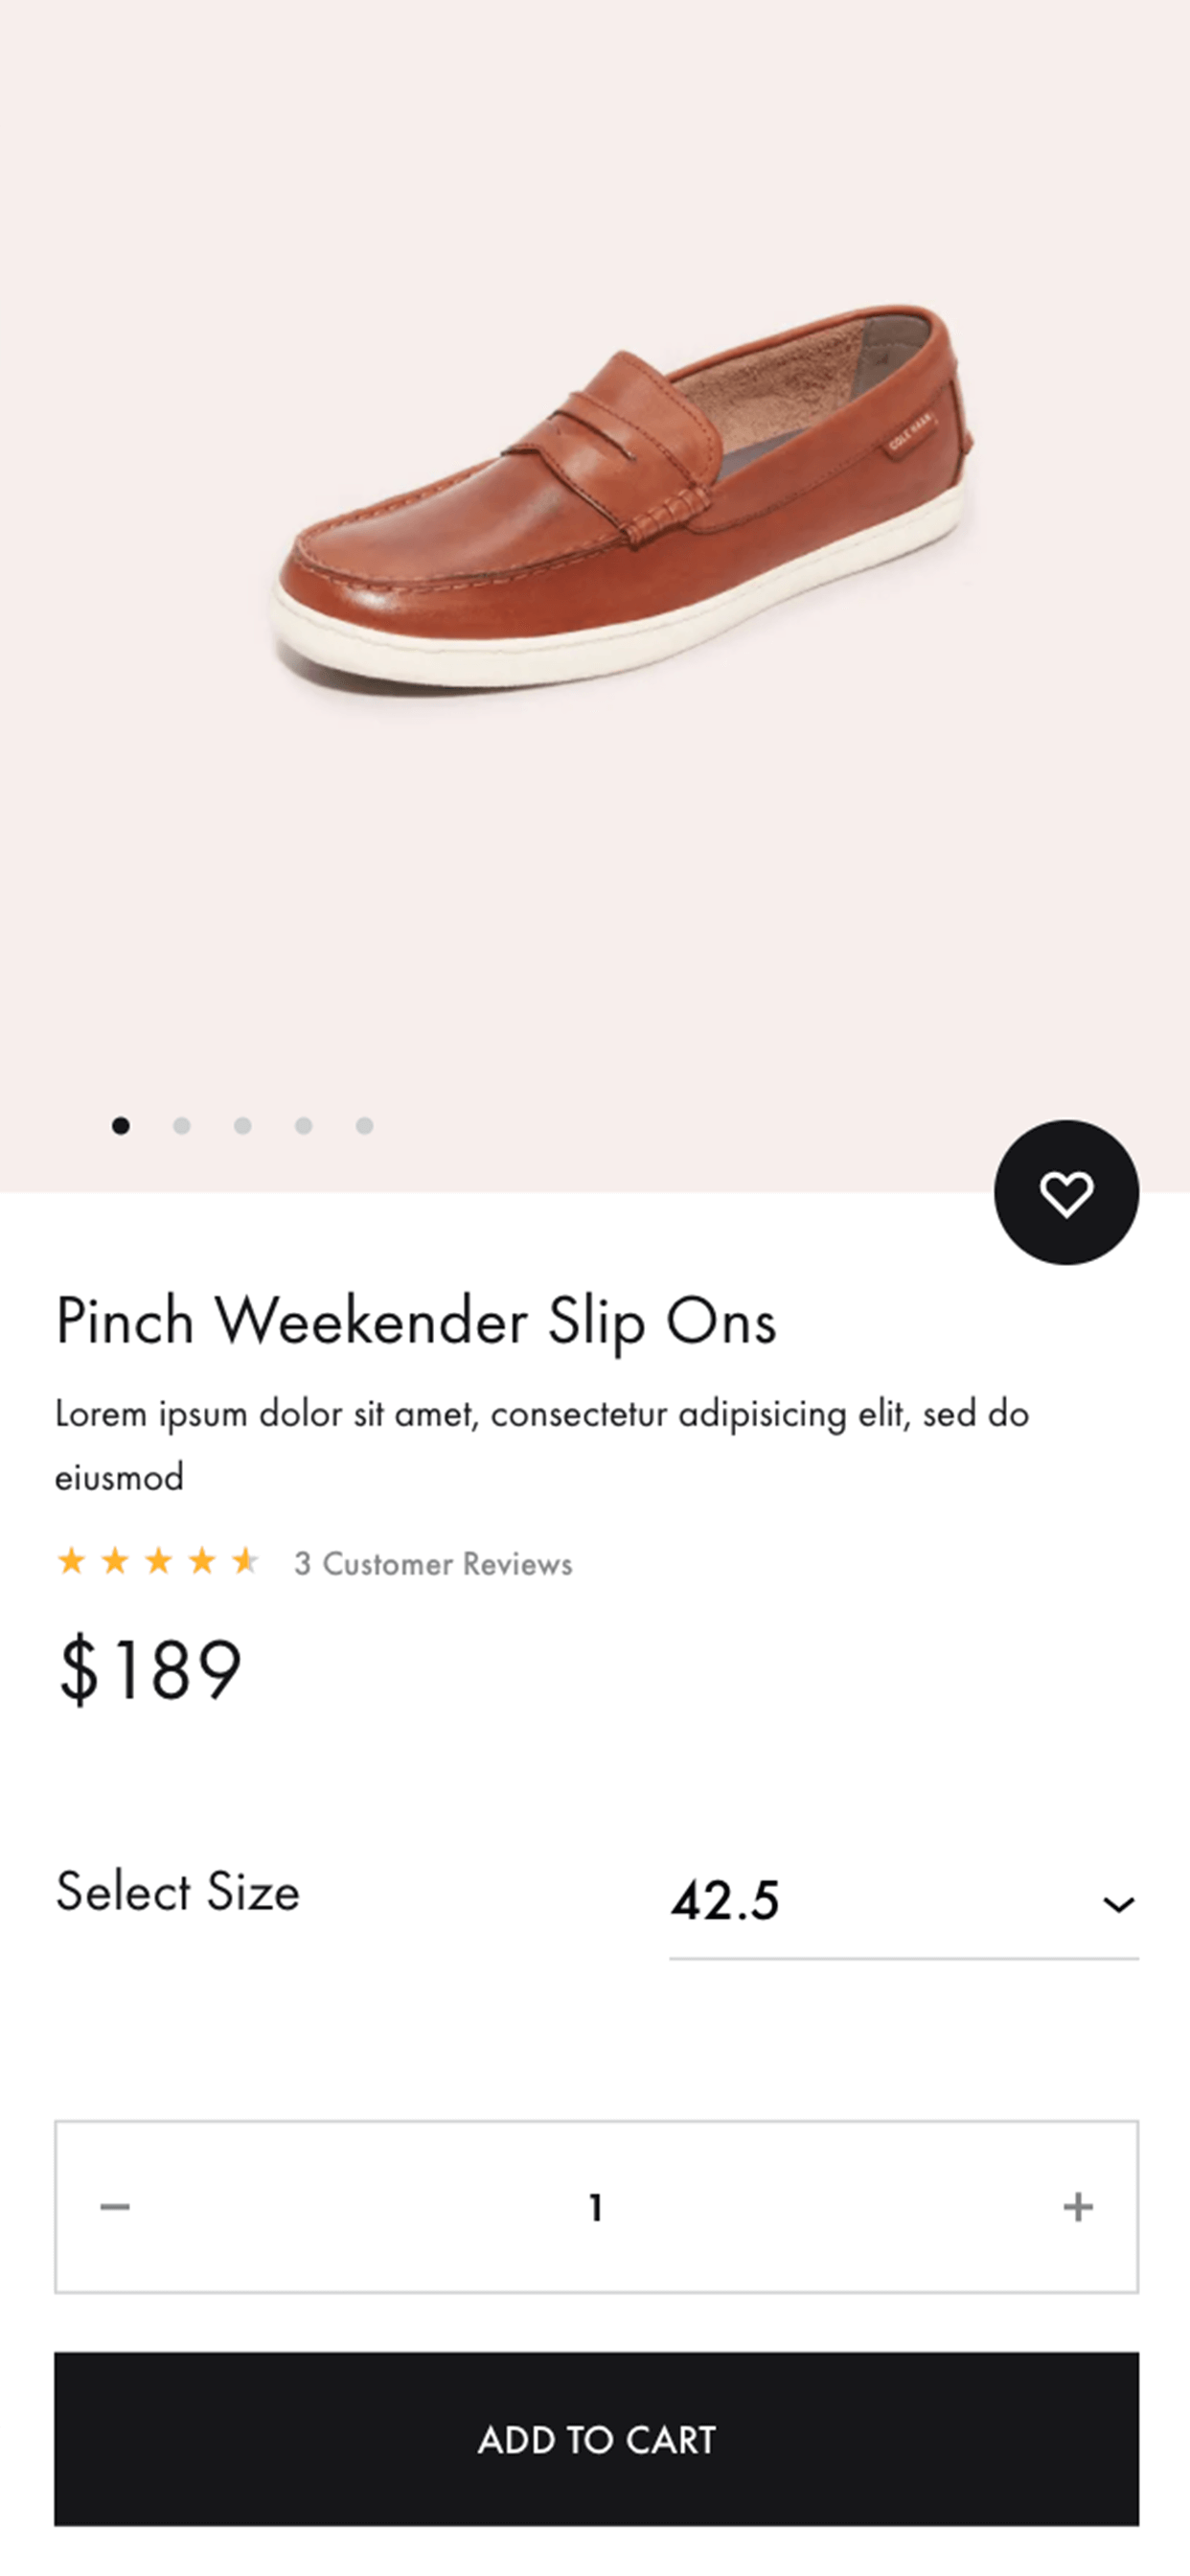This screenshot has width=1190, height=2576.
Task: Select the first carousel dot
Action: click(121, 1126)
